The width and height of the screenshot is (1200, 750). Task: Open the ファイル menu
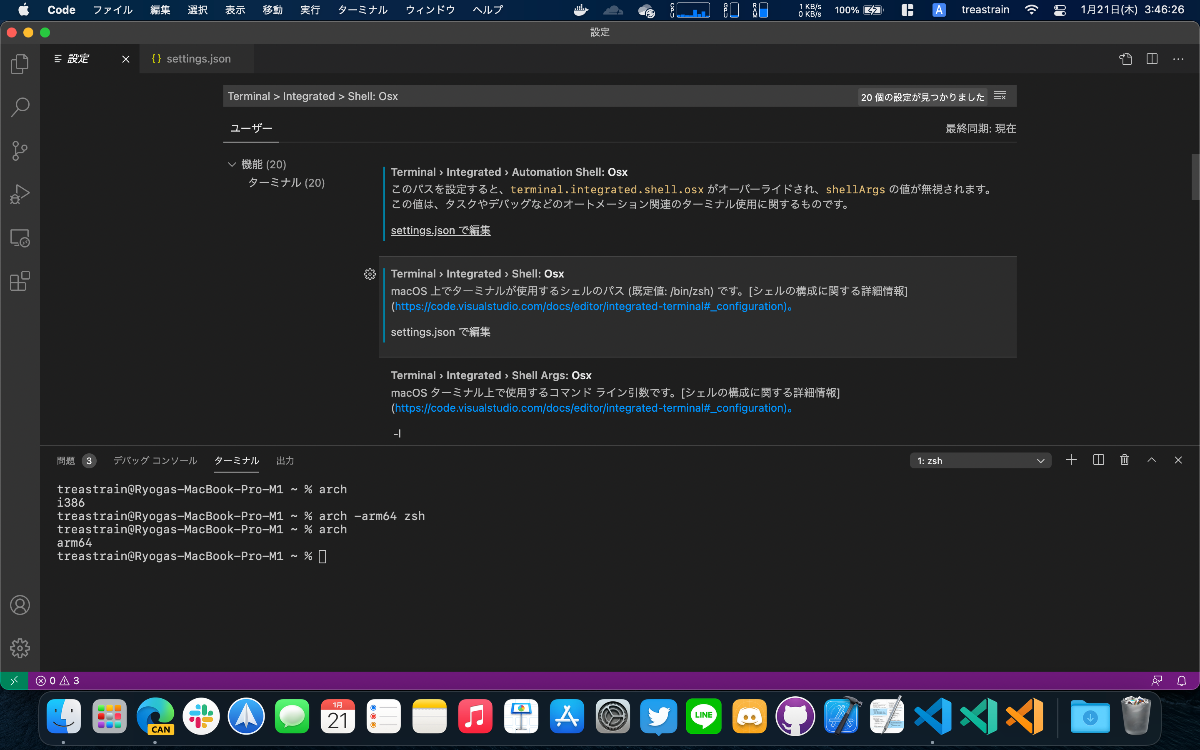point(112,10)
